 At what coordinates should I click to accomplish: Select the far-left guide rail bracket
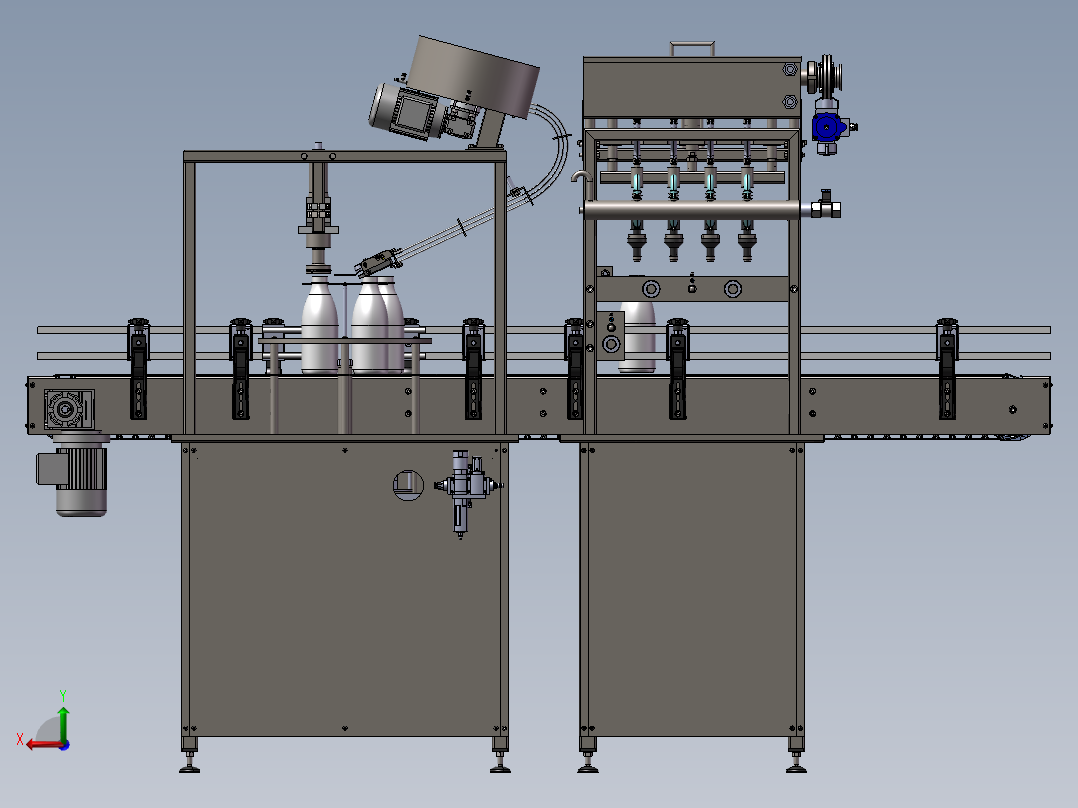coord(138,369)
